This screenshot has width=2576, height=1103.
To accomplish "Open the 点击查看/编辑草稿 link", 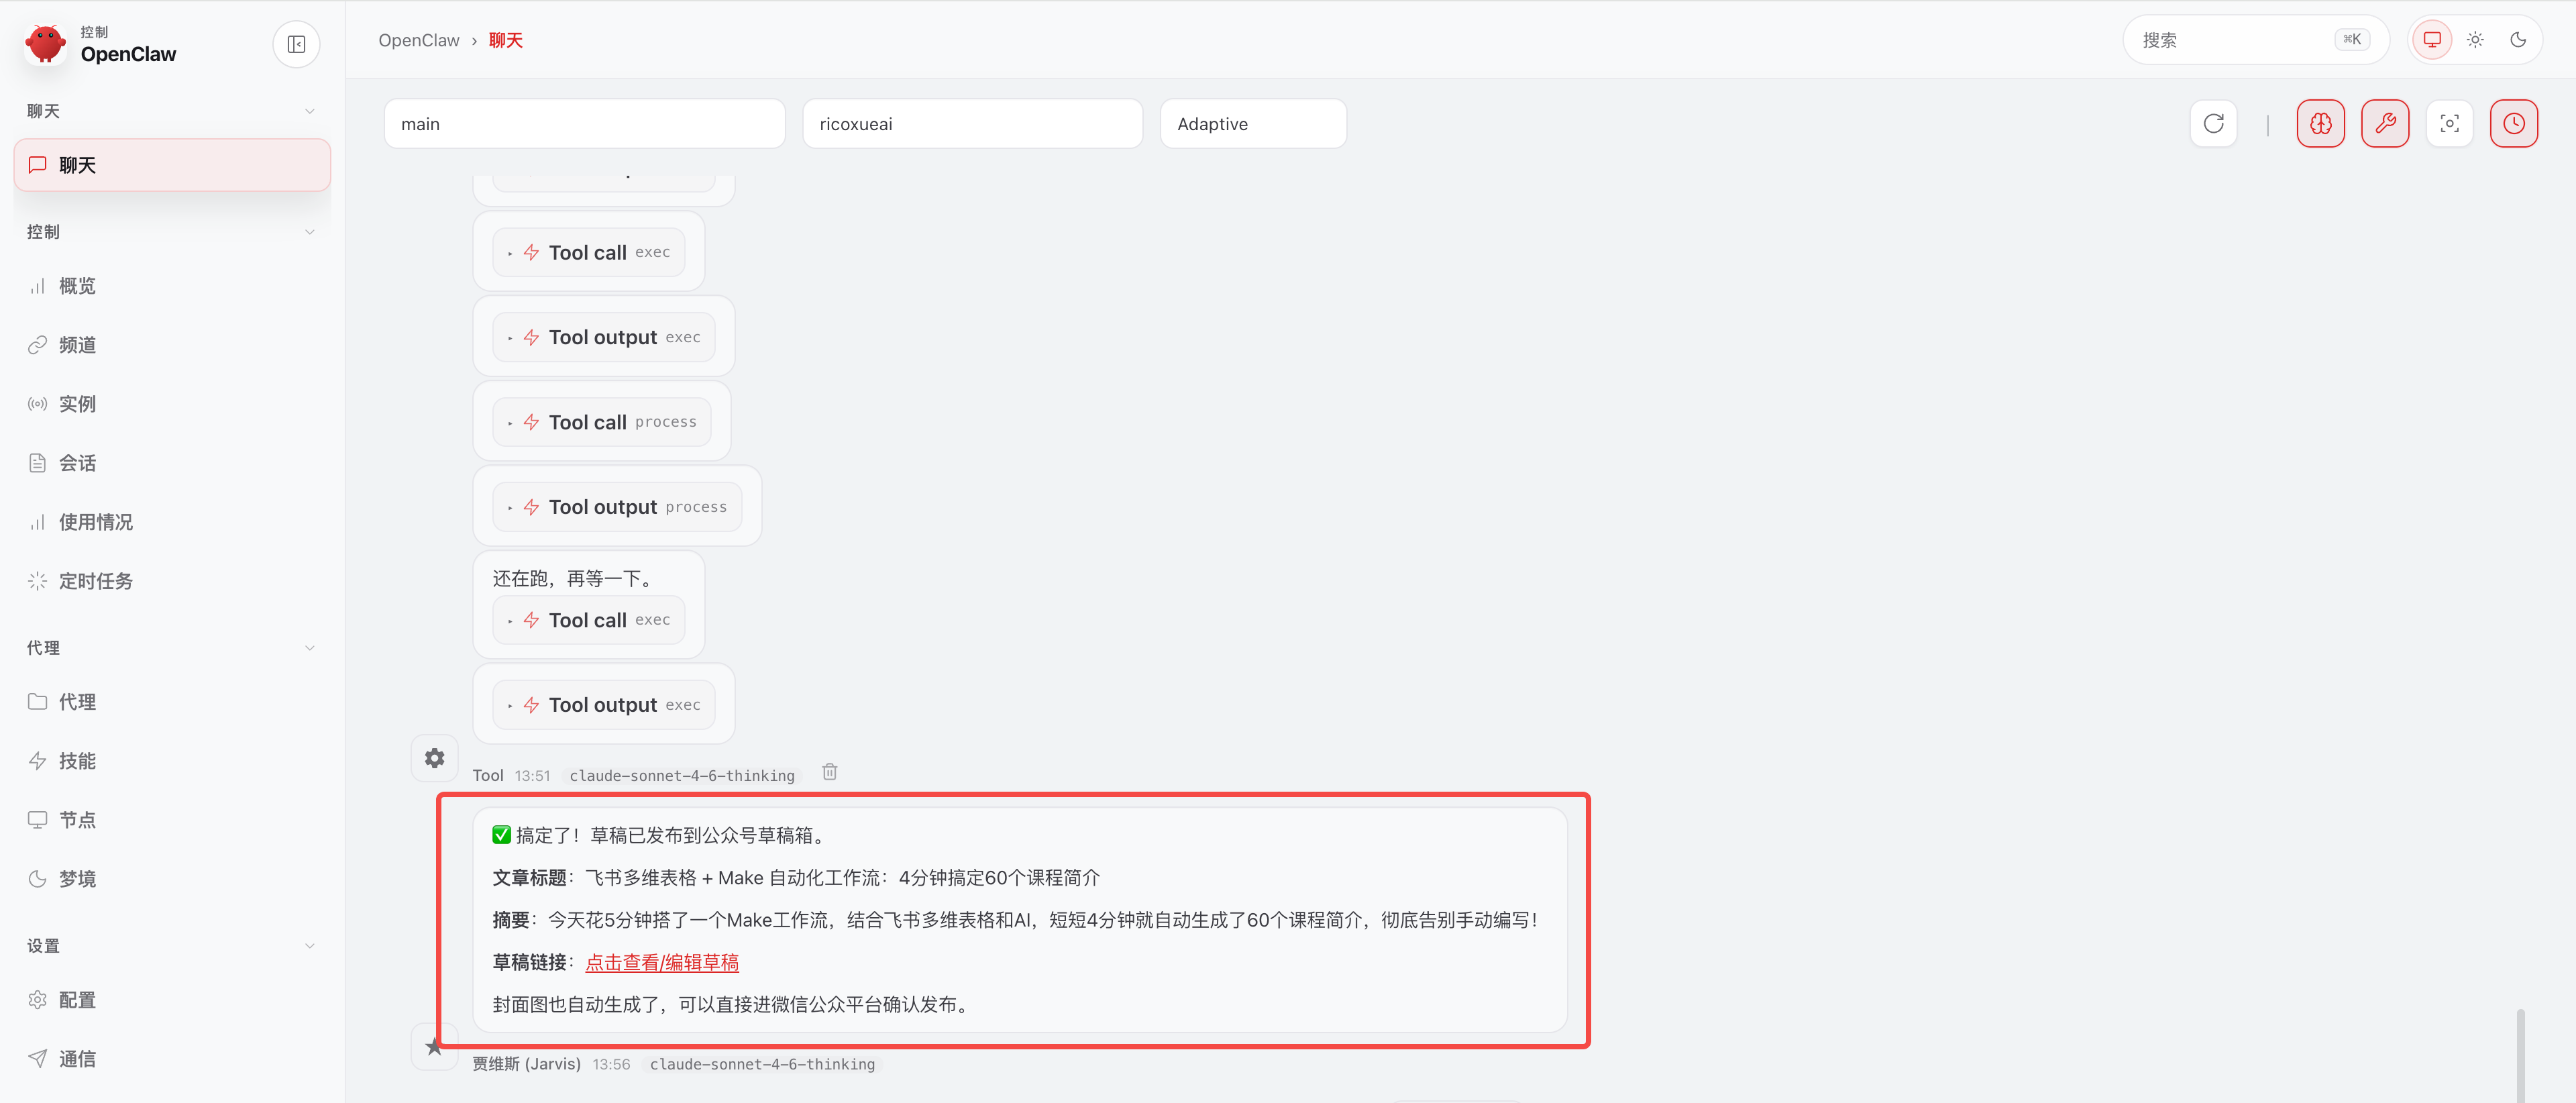I will [x=661, y=962].
